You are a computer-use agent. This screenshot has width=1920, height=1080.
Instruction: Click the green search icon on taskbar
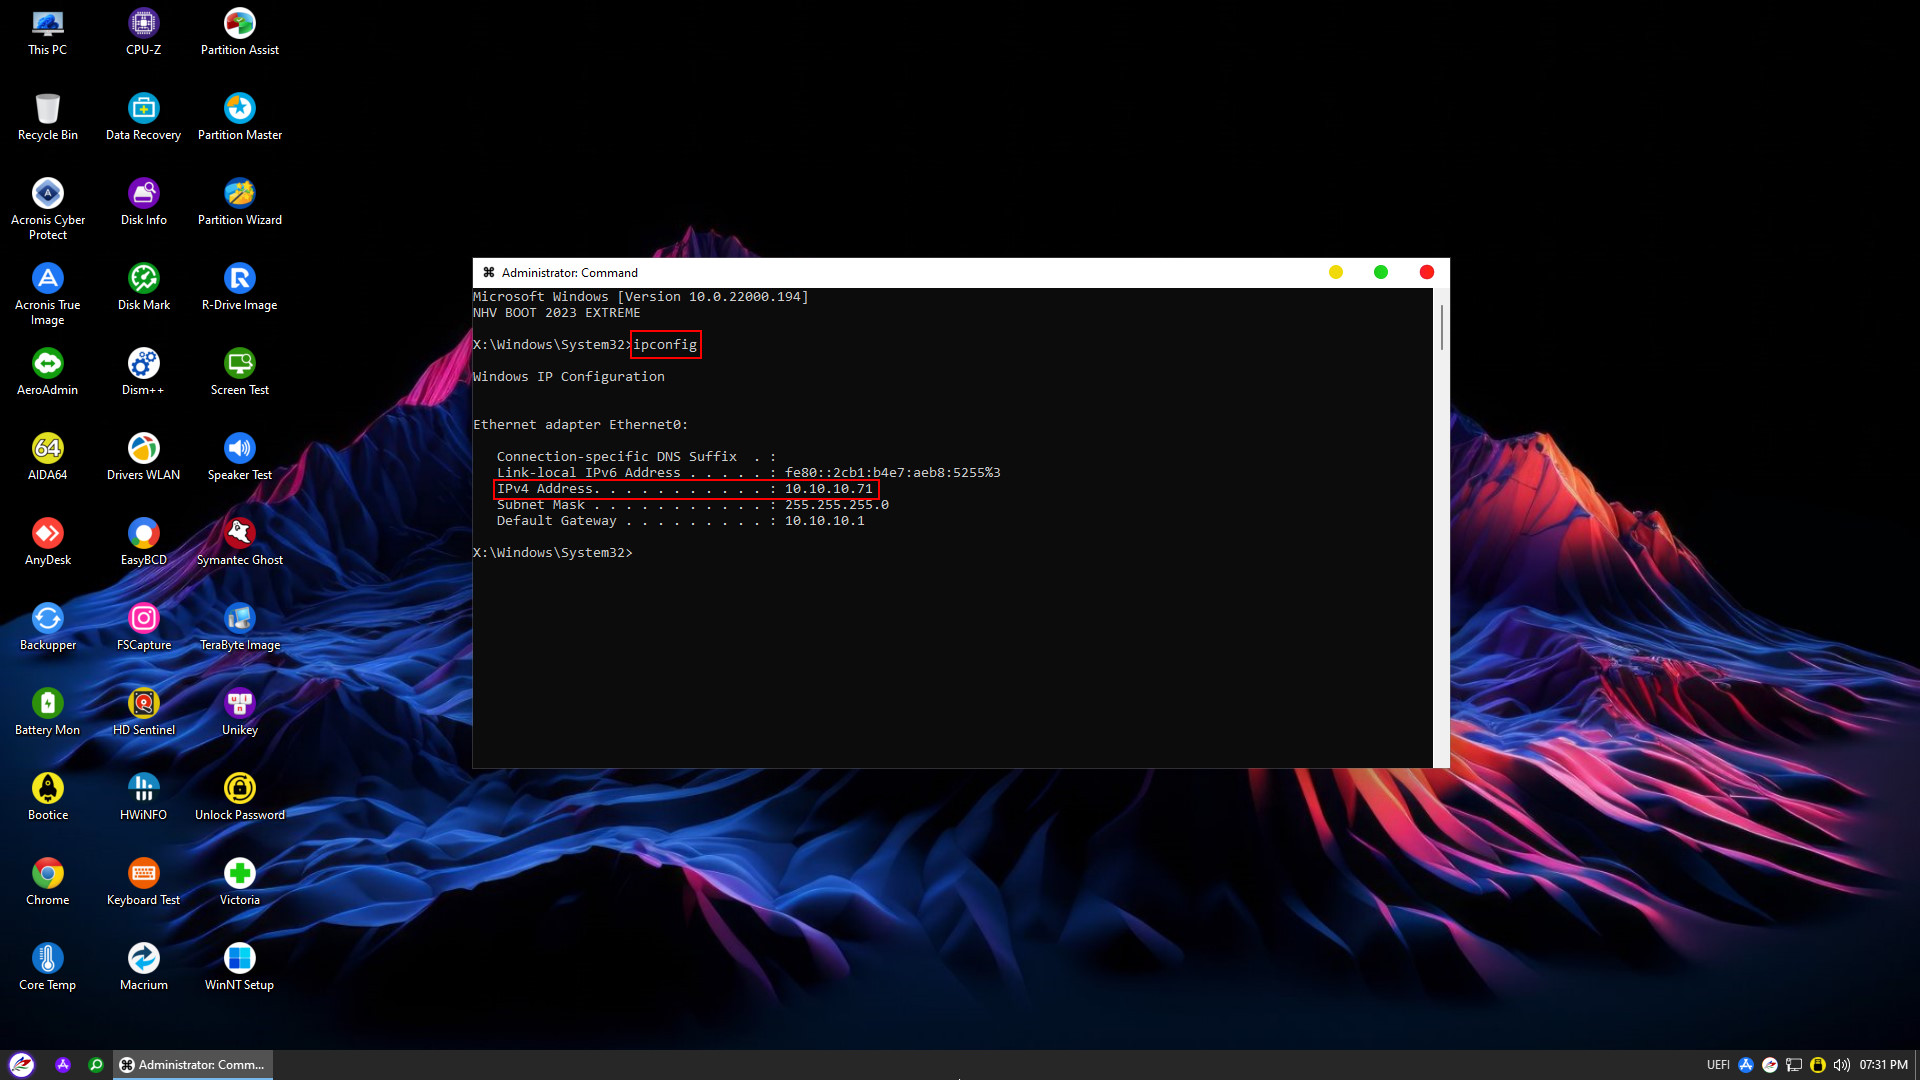click(96, 1065)
